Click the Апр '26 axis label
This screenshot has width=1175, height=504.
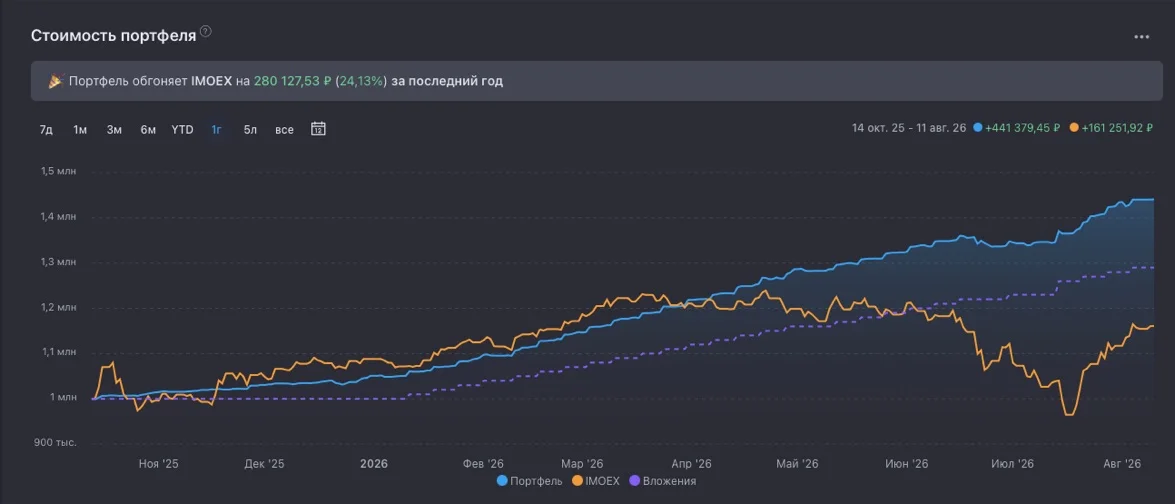692,464
